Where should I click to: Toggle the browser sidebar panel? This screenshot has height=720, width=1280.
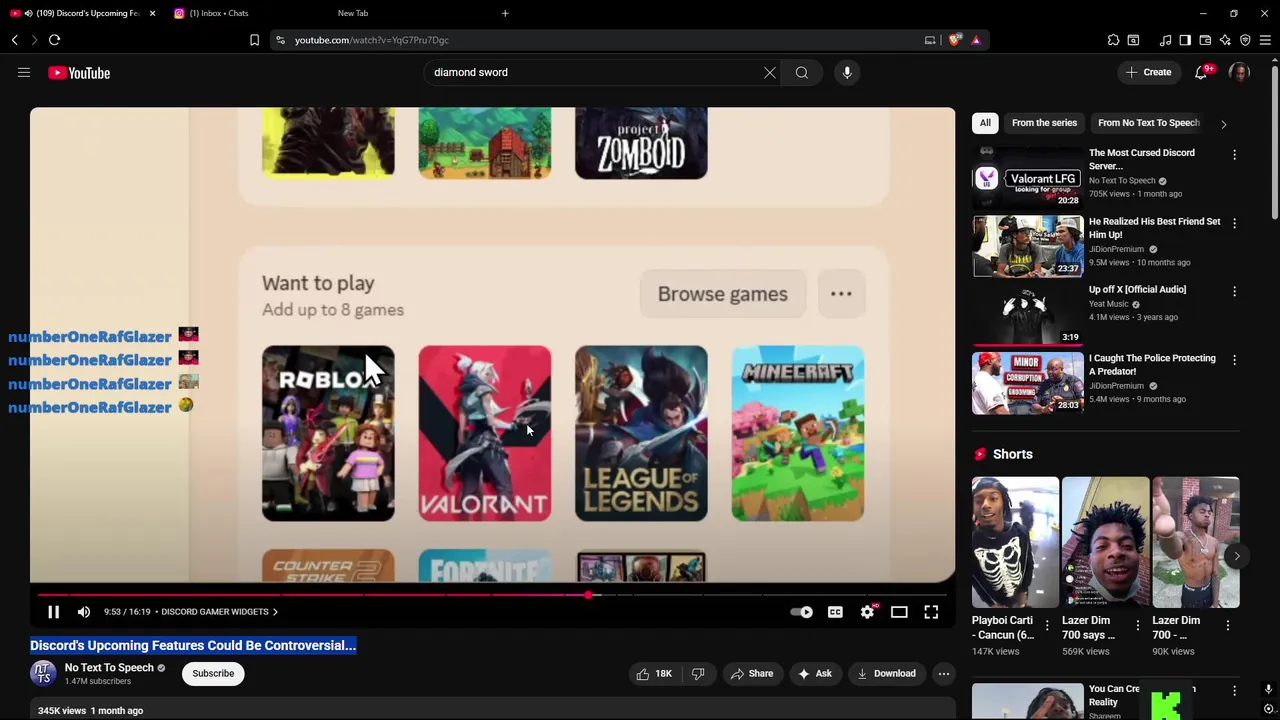[x=1185, y=40]
